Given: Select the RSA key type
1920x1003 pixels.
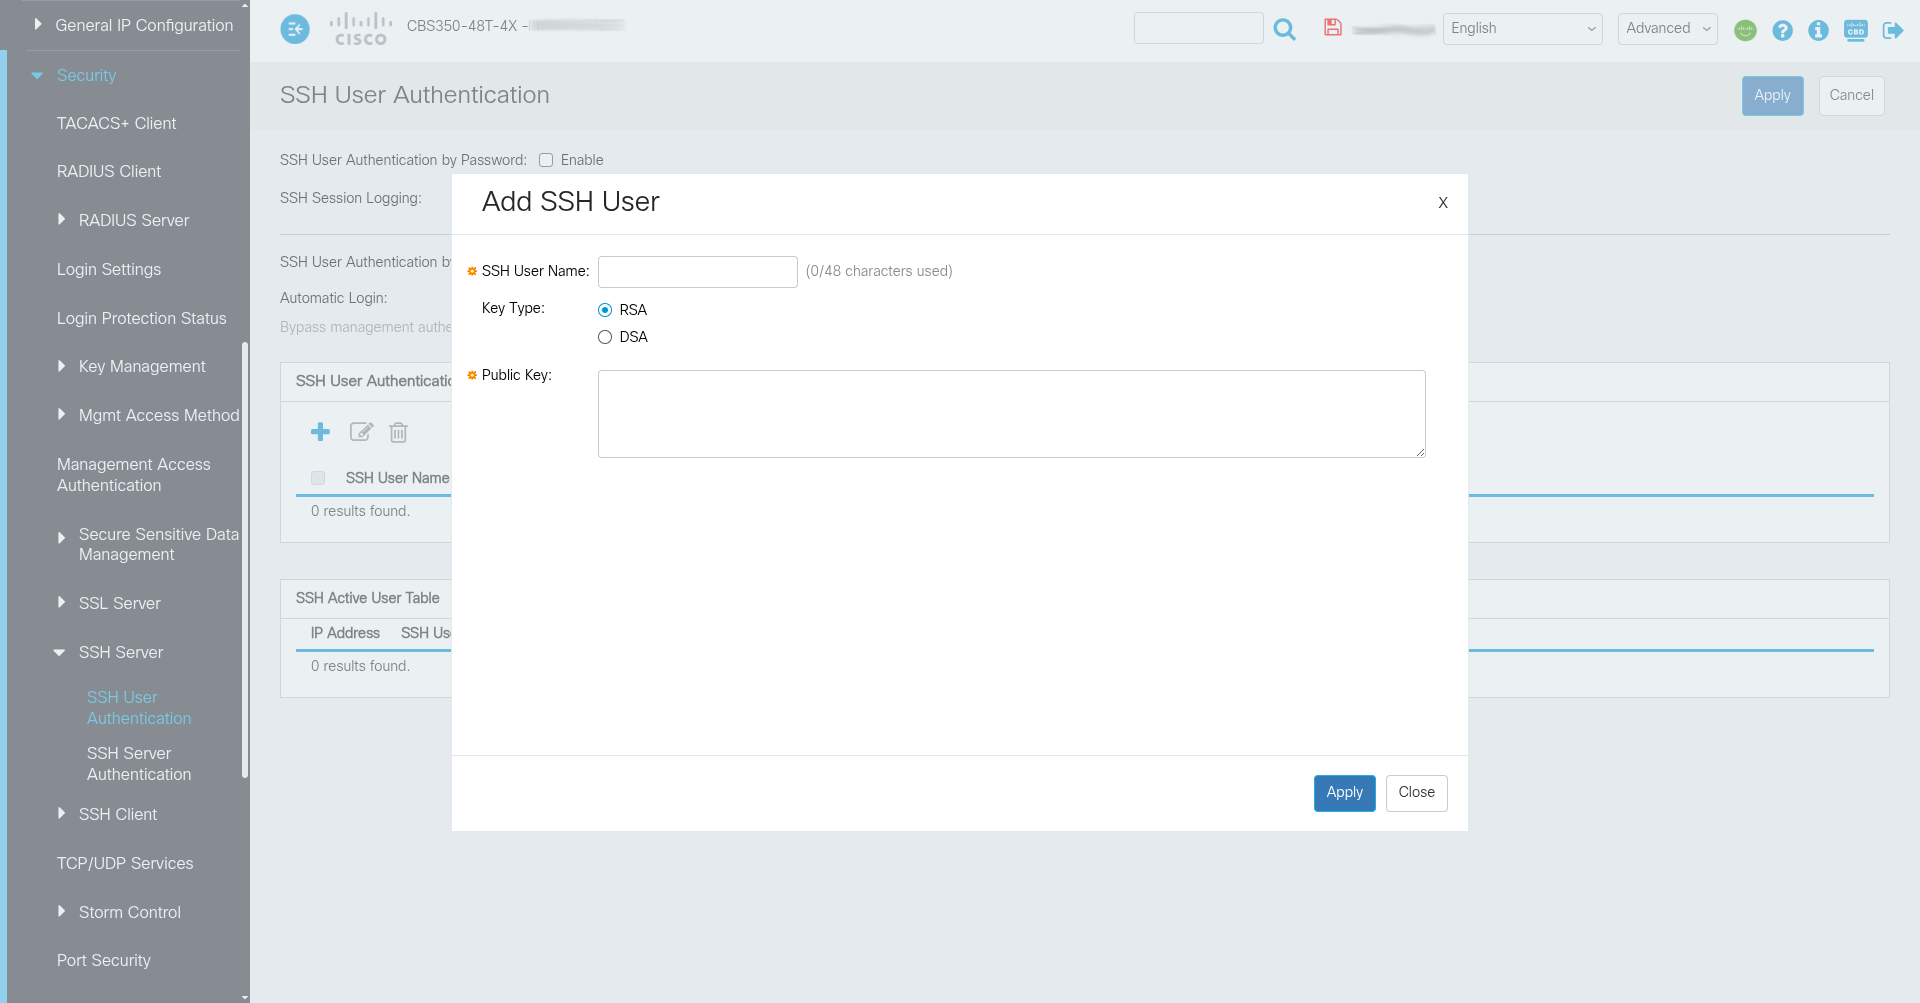Looking at the screenshot, I should pos(605,310).
